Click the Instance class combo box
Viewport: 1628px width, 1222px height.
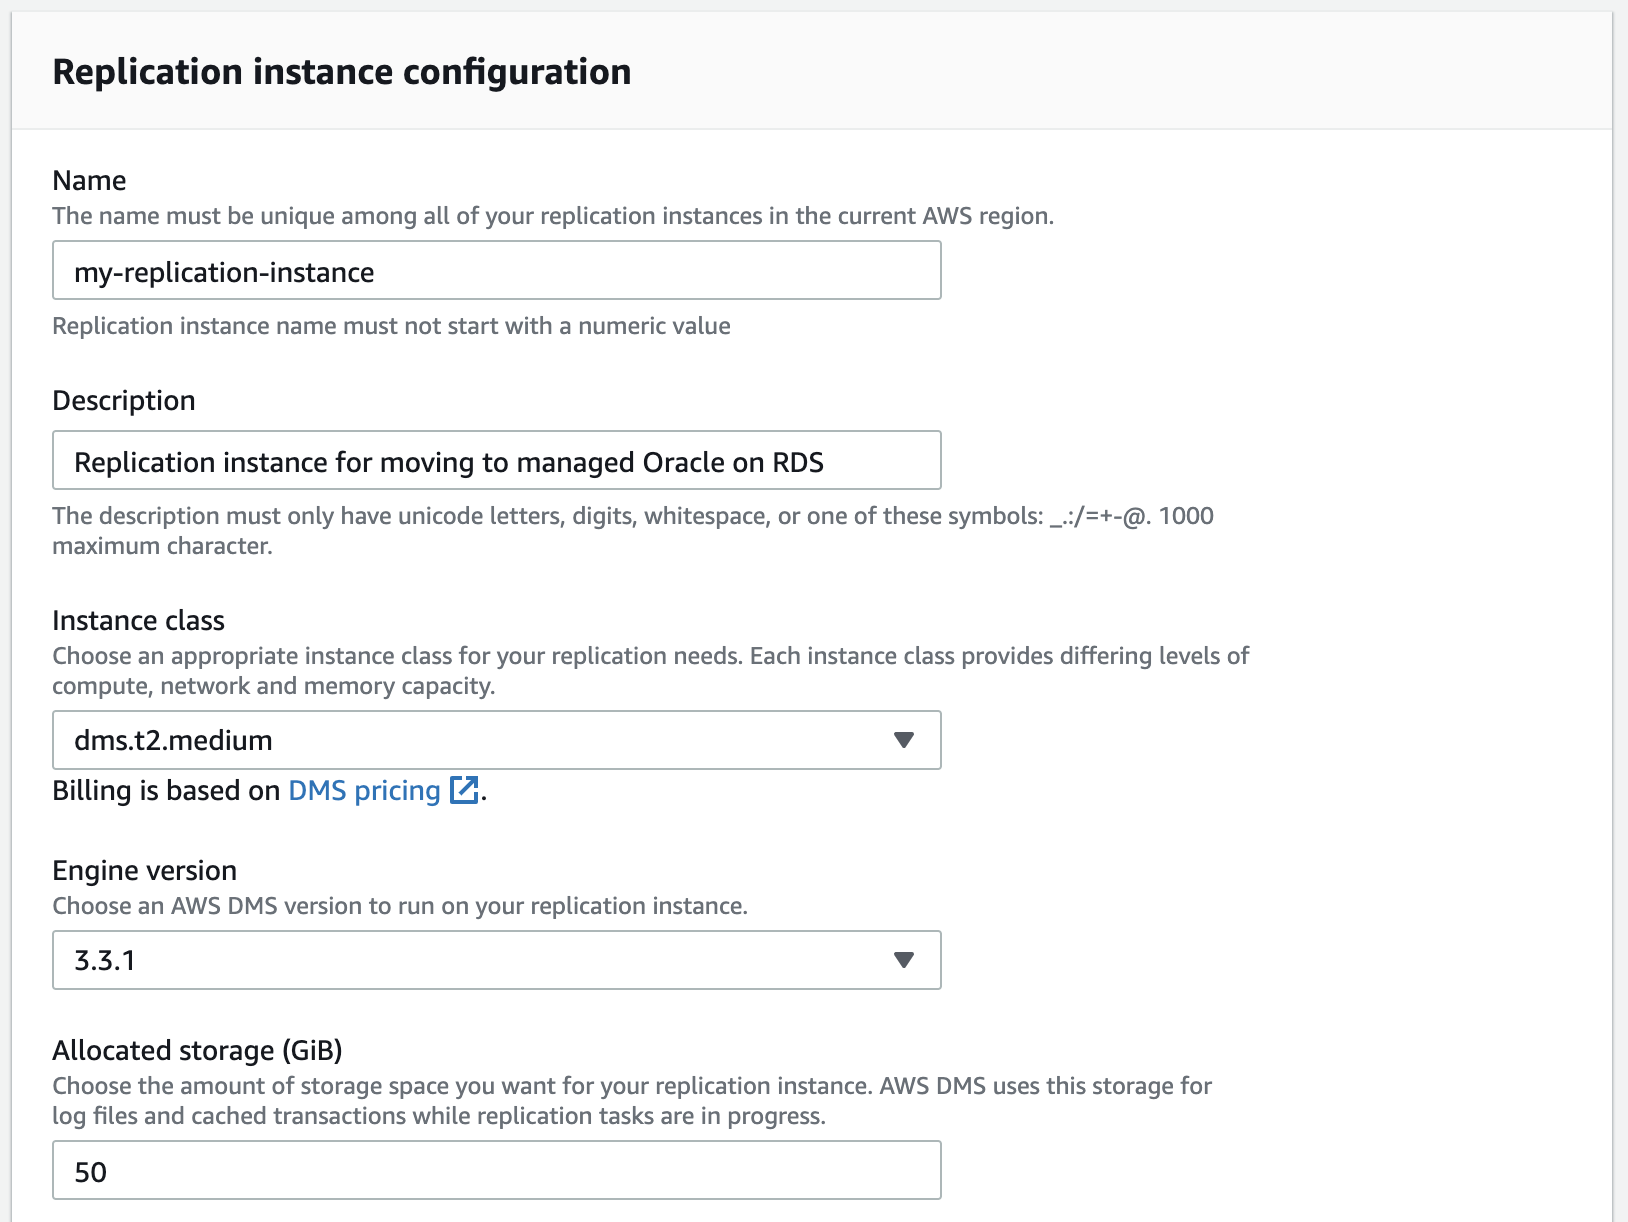coord(497,740)
